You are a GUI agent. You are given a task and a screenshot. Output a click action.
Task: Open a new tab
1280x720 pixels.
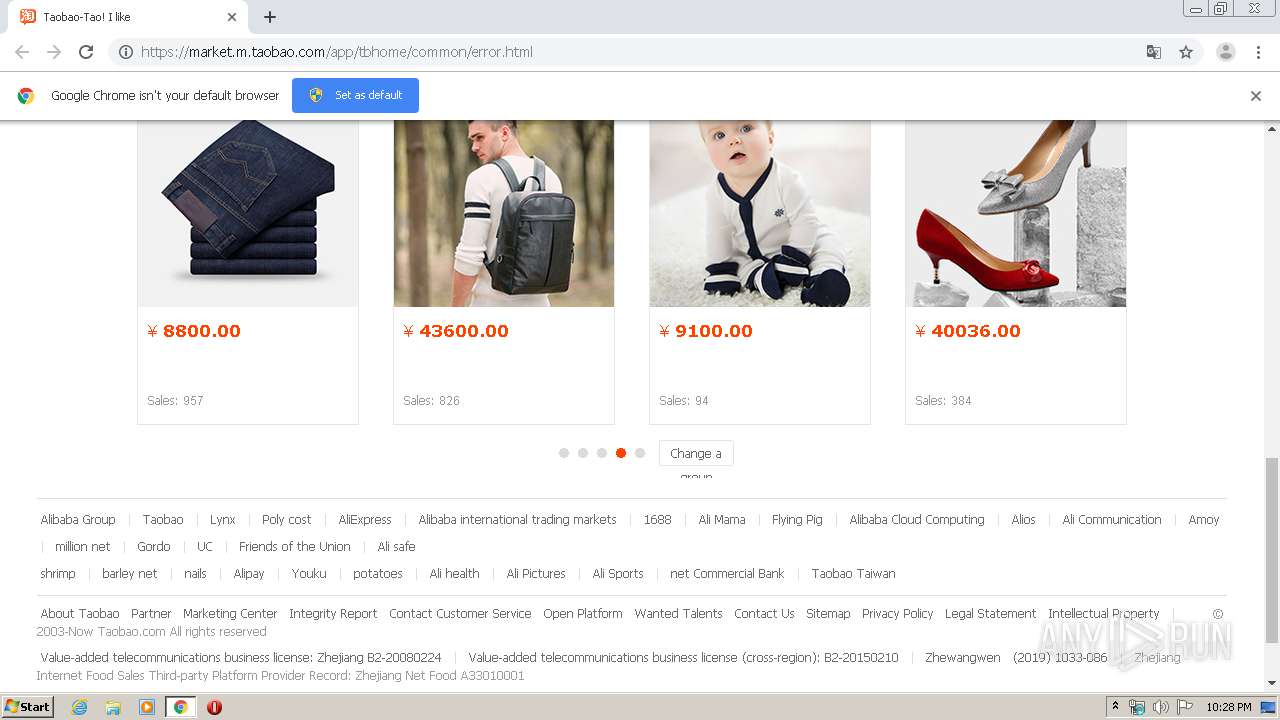(270, 17)
